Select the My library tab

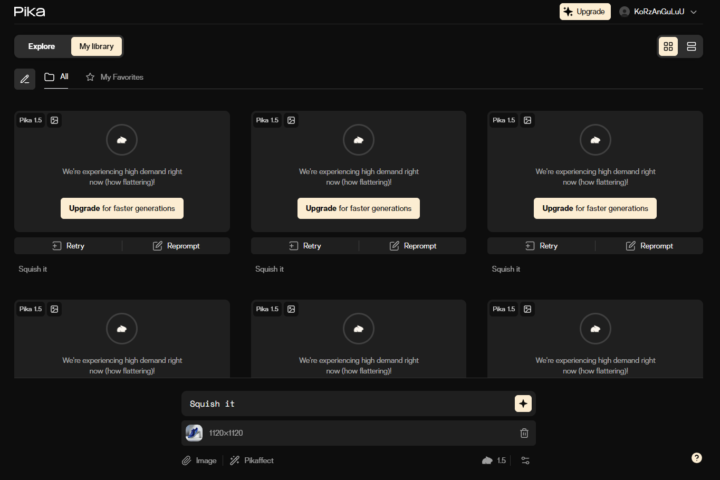pyautogui.click(x=96, y=46)
